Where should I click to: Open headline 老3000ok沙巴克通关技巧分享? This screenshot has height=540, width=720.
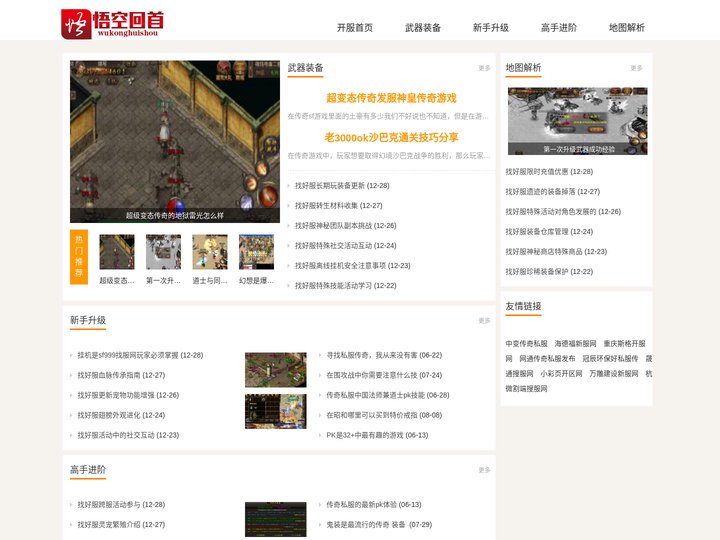[x=391, y=137]
